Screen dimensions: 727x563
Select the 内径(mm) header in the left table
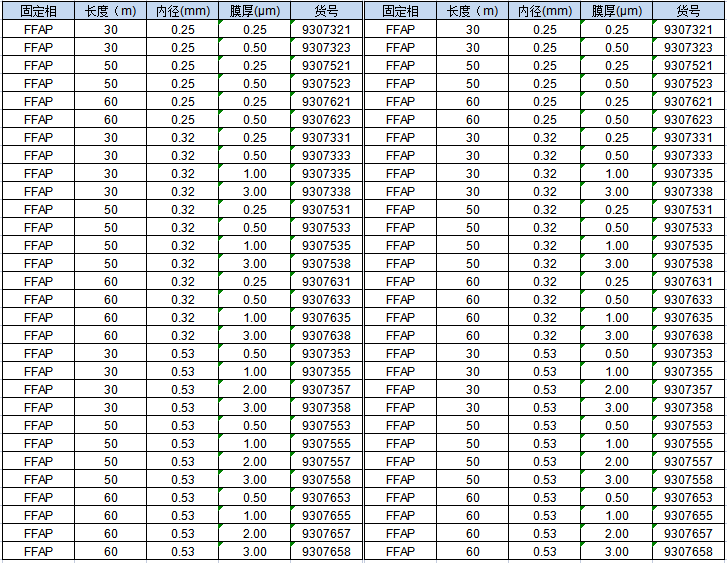pyautogui.click(x=183, y=11)
